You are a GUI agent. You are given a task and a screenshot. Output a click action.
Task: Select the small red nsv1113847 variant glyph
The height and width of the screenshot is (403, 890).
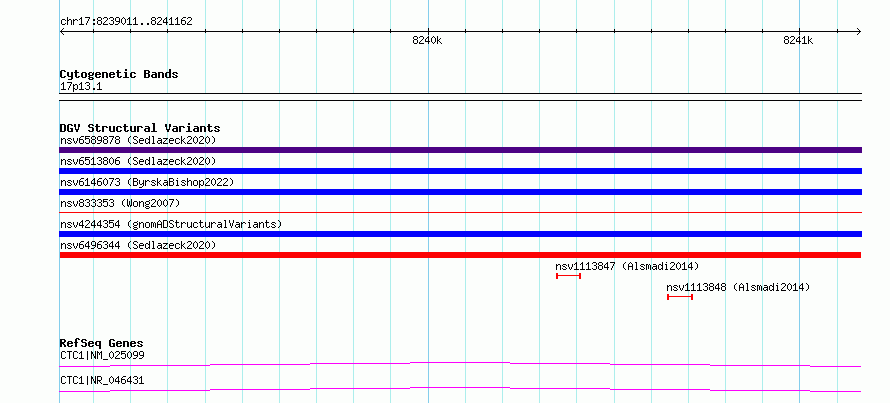point(568,276)
